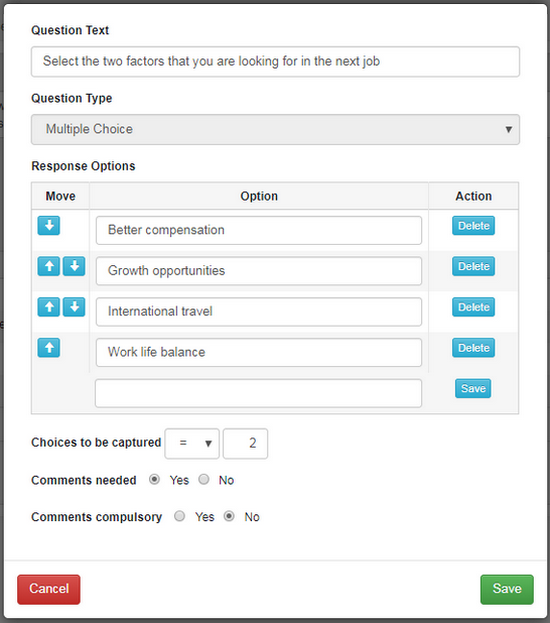Select Yes for Comments compulsory
The height and width of the screenshot is (623, 550).
(180, 516)
